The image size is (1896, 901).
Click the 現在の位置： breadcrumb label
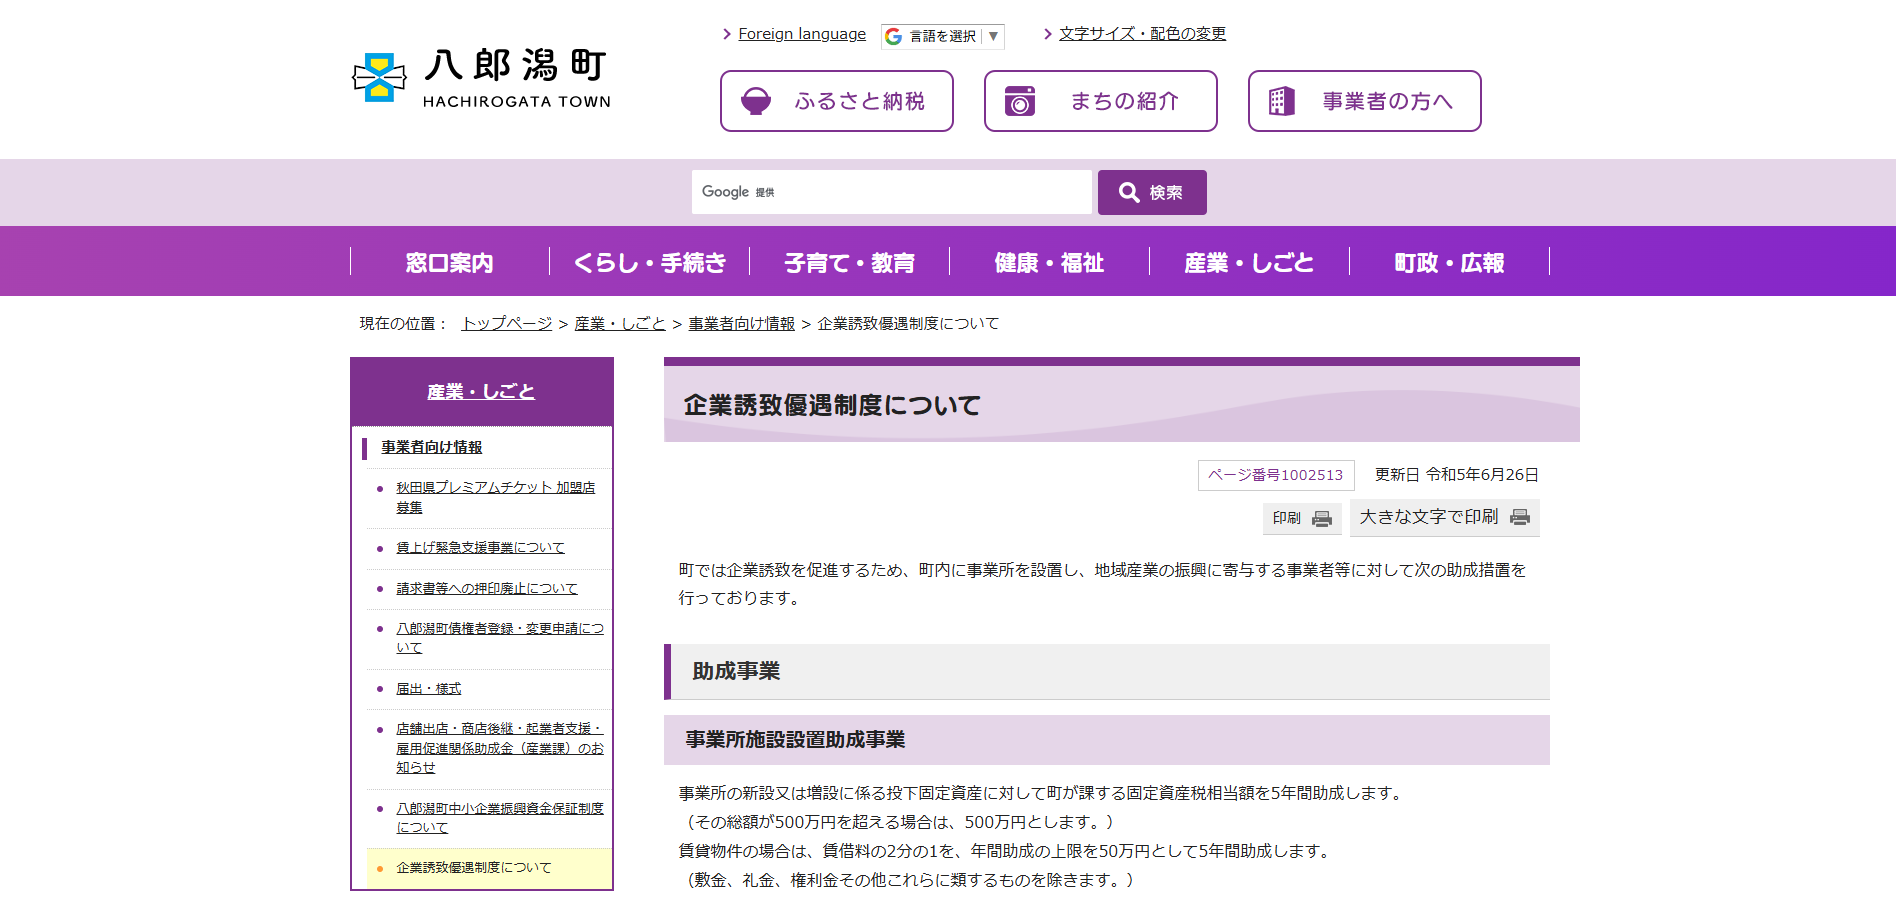pyautogui.click(x=404, y=324)
